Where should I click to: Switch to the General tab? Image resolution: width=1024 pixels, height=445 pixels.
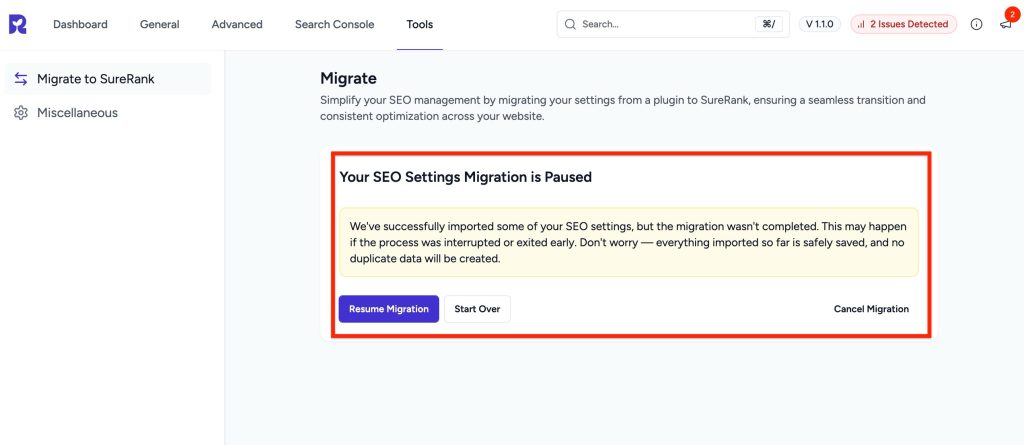(159, 24)
